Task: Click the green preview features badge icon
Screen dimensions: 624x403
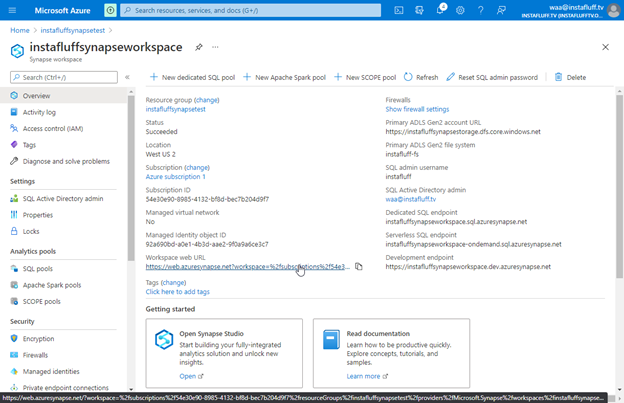Action: tap(110, 10)
